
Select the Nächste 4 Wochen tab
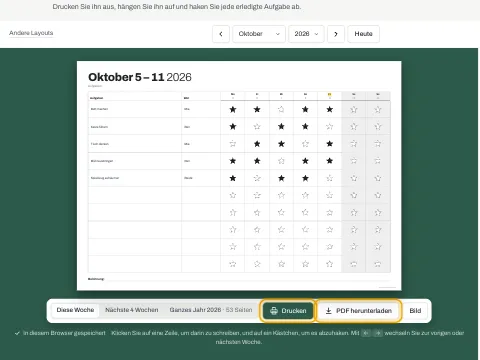point(132,310)
